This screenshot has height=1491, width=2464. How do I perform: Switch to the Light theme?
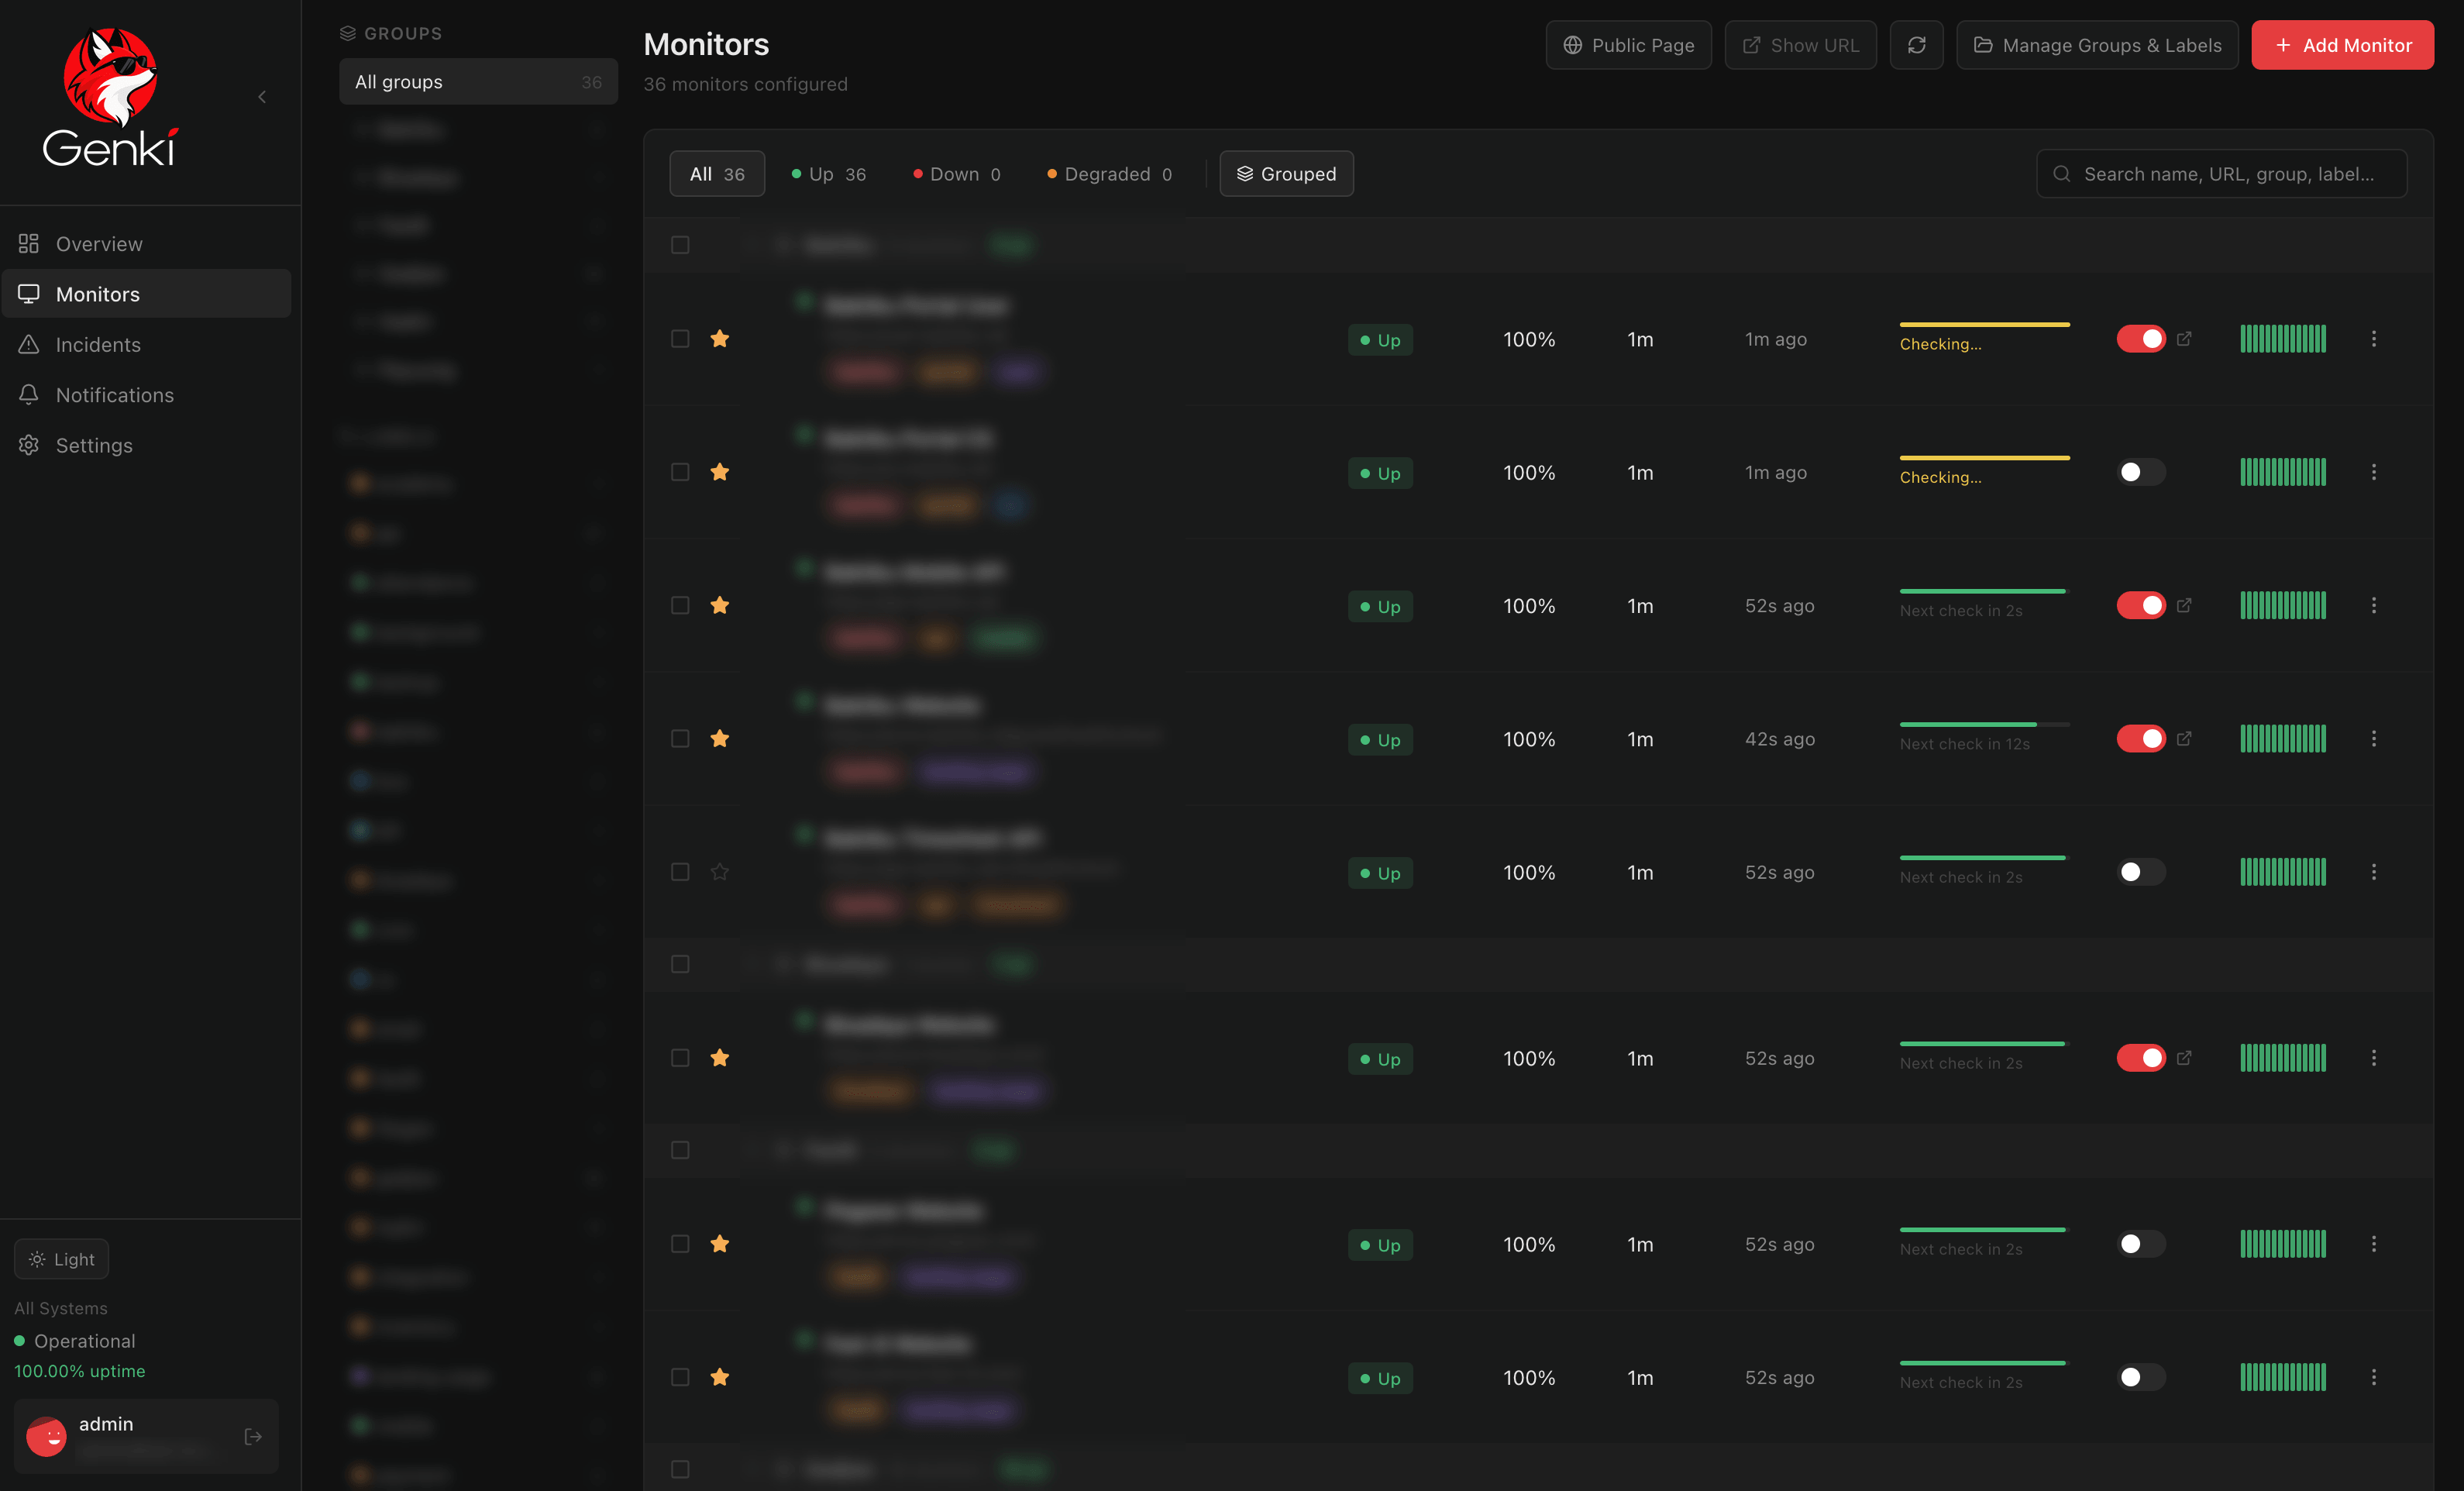point(61,1259)
